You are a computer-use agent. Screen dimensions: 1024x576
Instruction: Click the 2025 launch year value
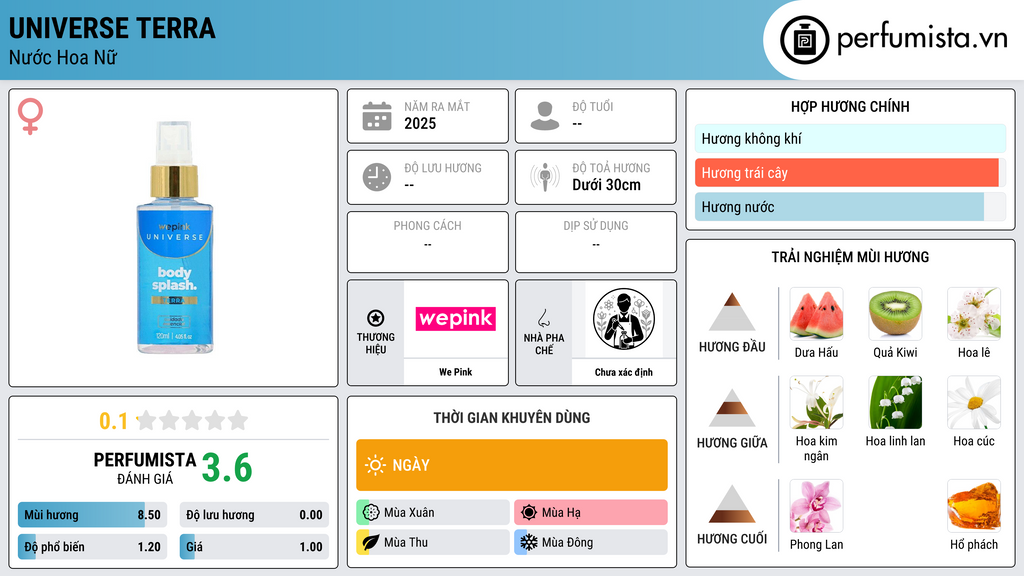pos(420,123)
